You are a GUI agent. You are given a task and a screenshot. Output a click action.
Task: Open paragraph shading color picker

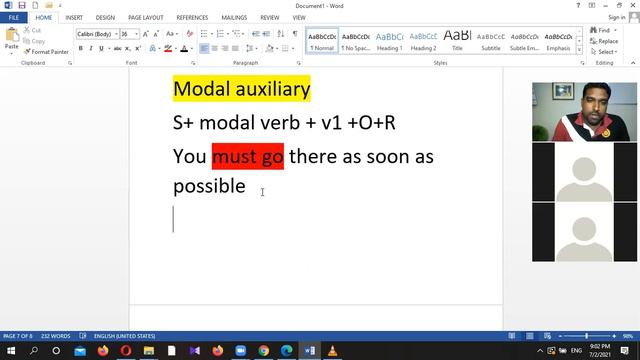coord(269,49)
